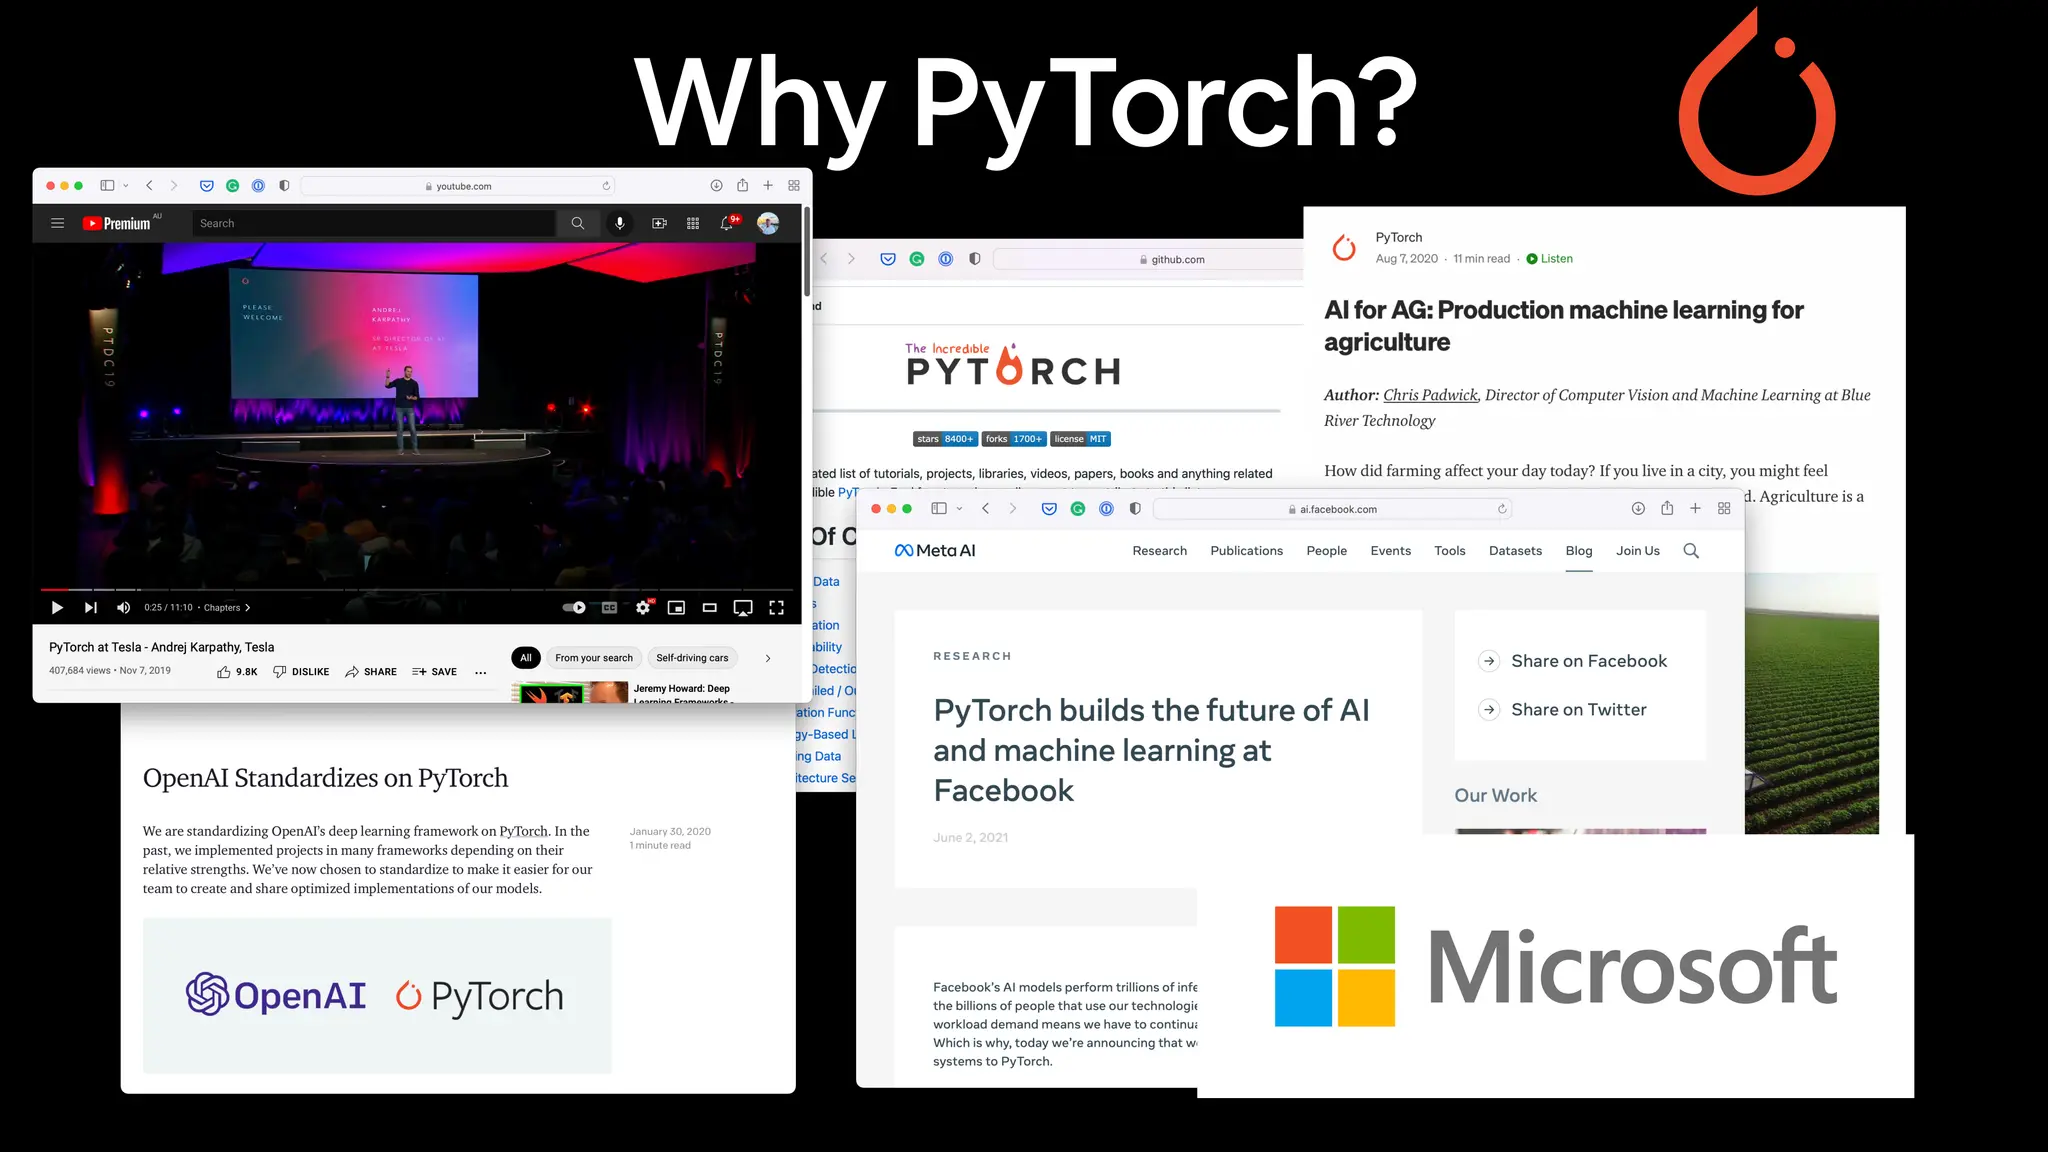Select the Blog tab on Meta AI
The width and height of the screenshot is (2048, 1152).
coord(1578,551)
